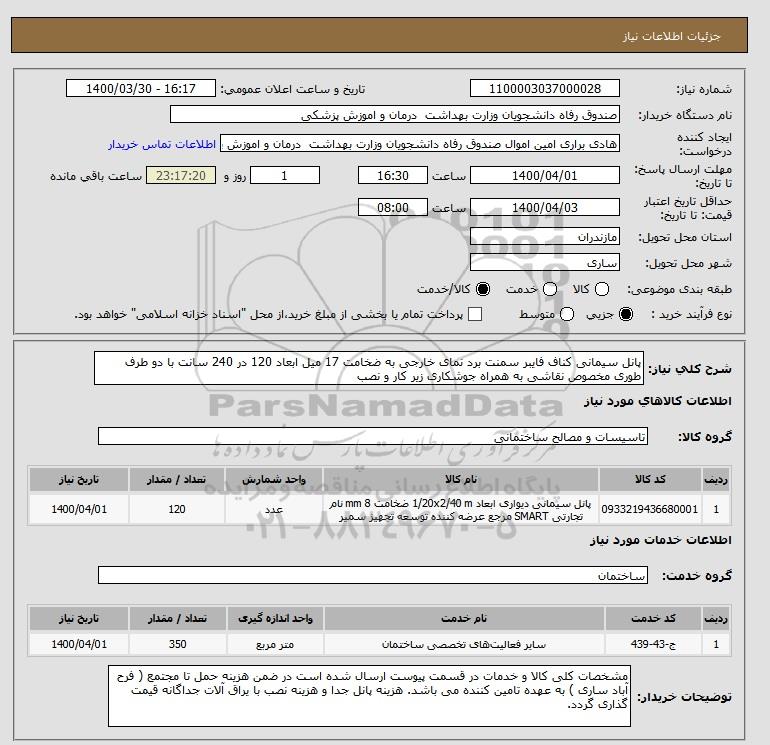The image size is (770, 745).
Task: Click the general need description text box
Action: [x=369, y=368]
